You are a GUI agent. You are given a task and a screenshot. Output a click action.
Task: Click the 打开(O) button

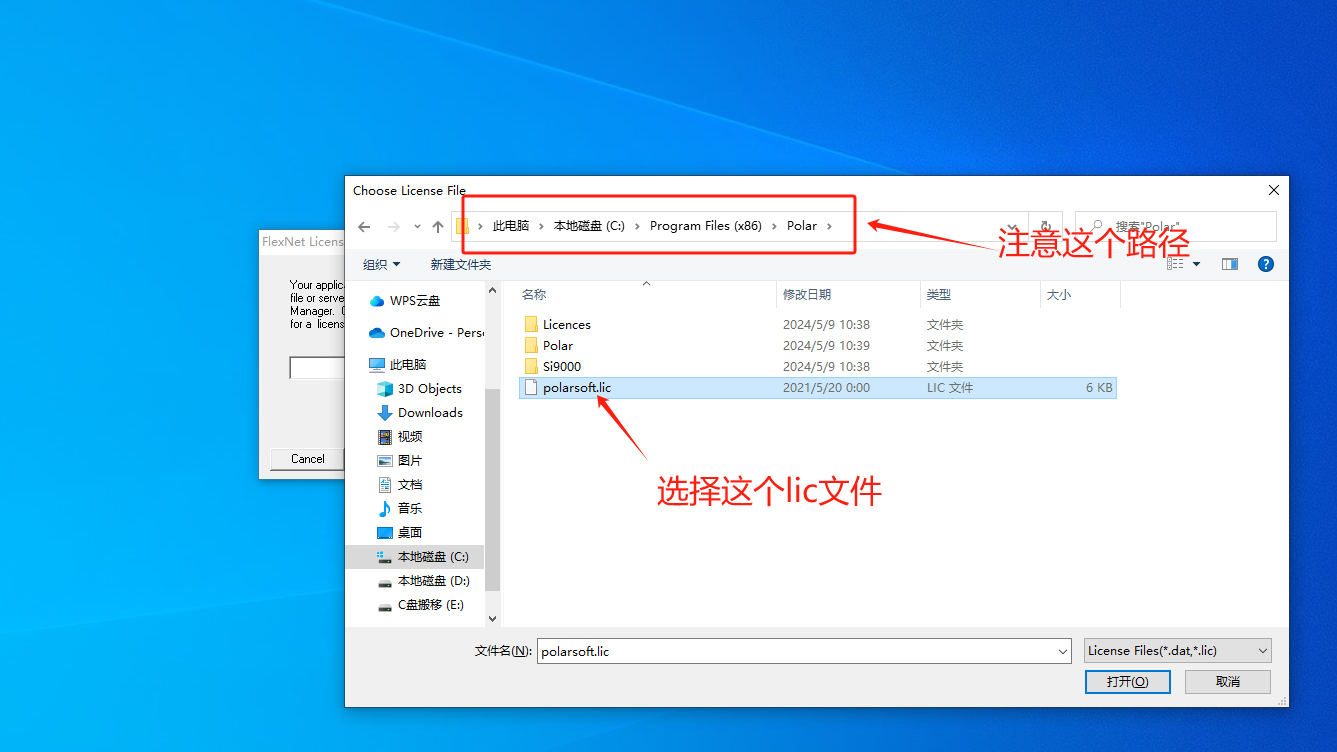(x=1127, y=682)
